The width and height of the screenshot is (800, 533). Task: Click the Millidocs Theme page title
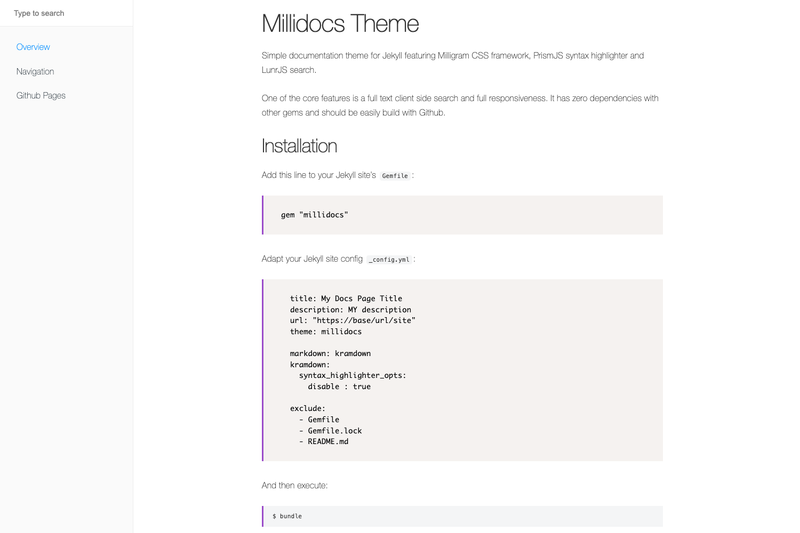340,23
